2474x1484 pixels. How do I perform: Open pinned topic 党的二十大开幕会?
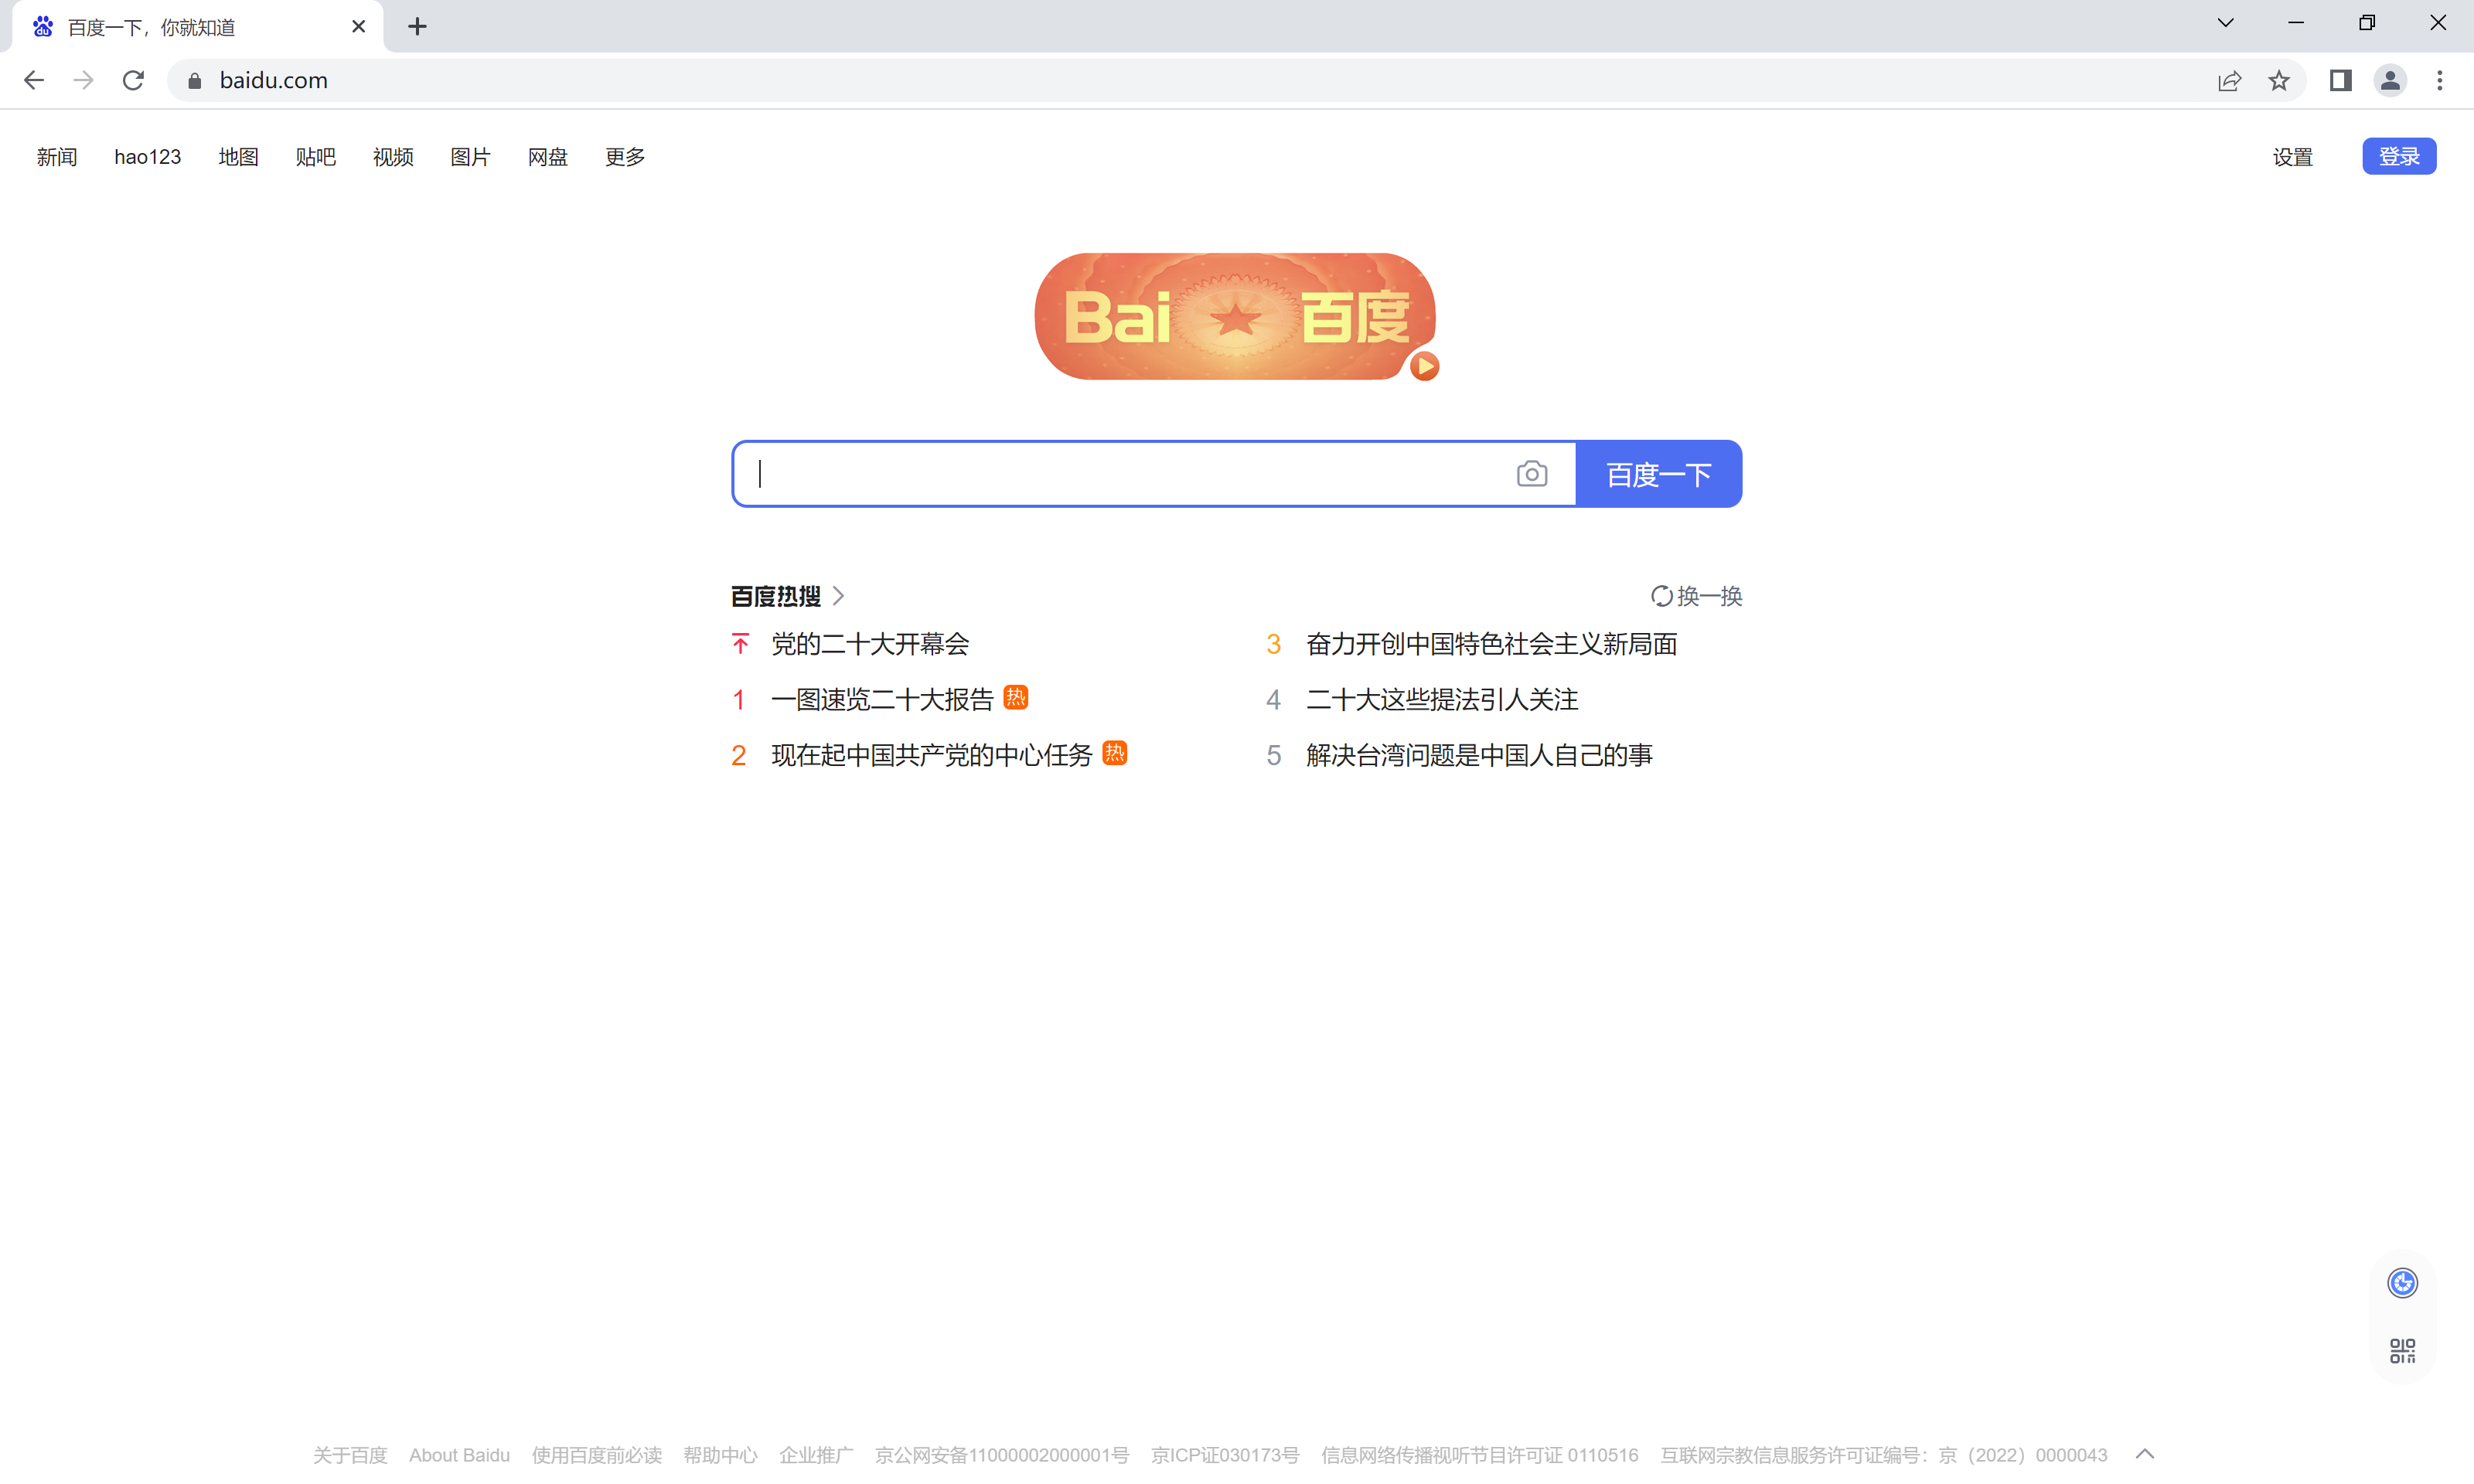click(871, 644)
